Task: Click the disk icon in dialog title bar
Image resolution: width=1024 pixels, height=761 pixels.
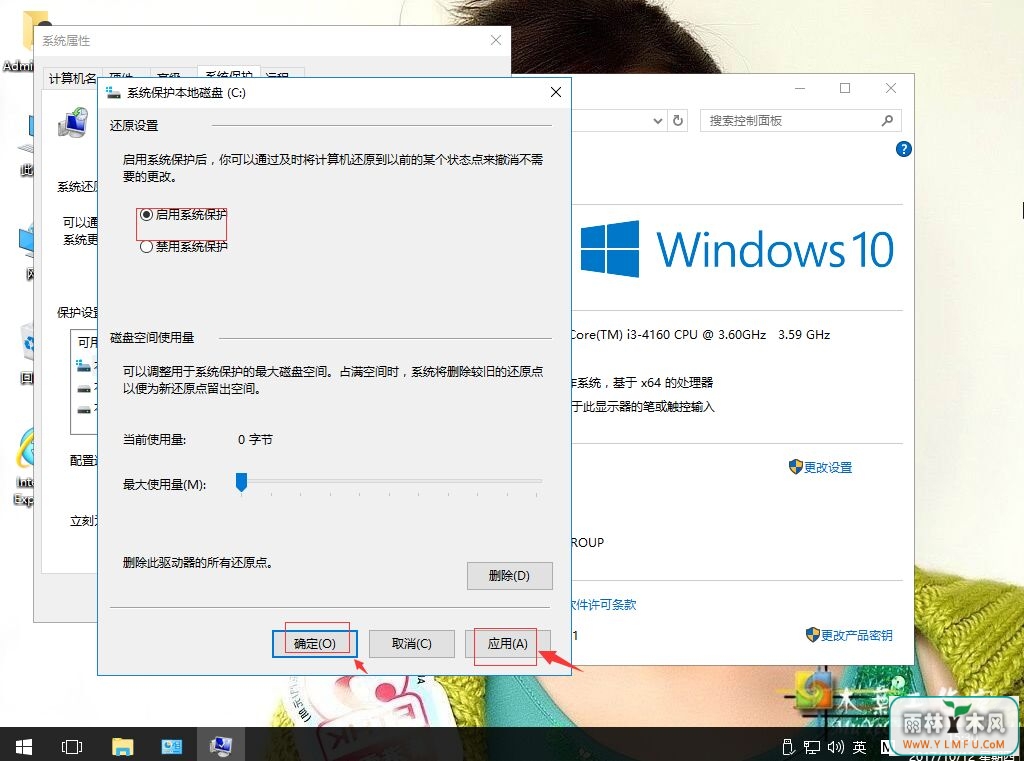Action: coord(113,93)
